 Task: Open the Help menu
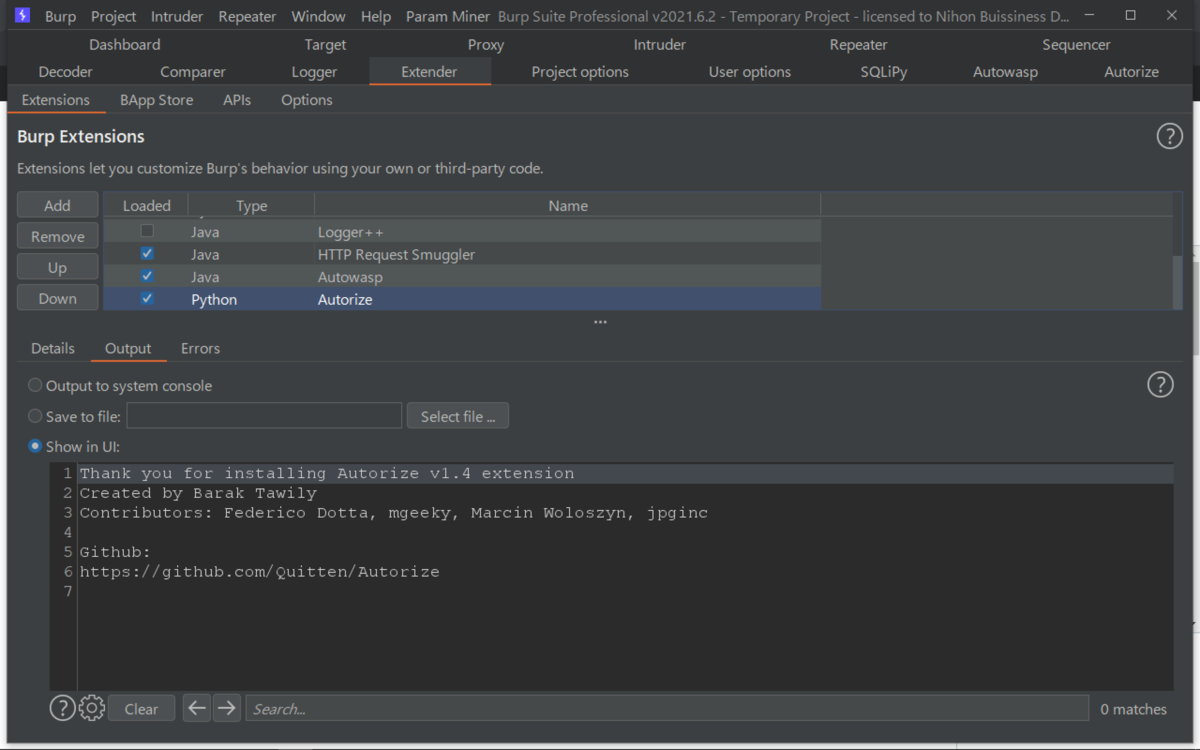(376, 16)
